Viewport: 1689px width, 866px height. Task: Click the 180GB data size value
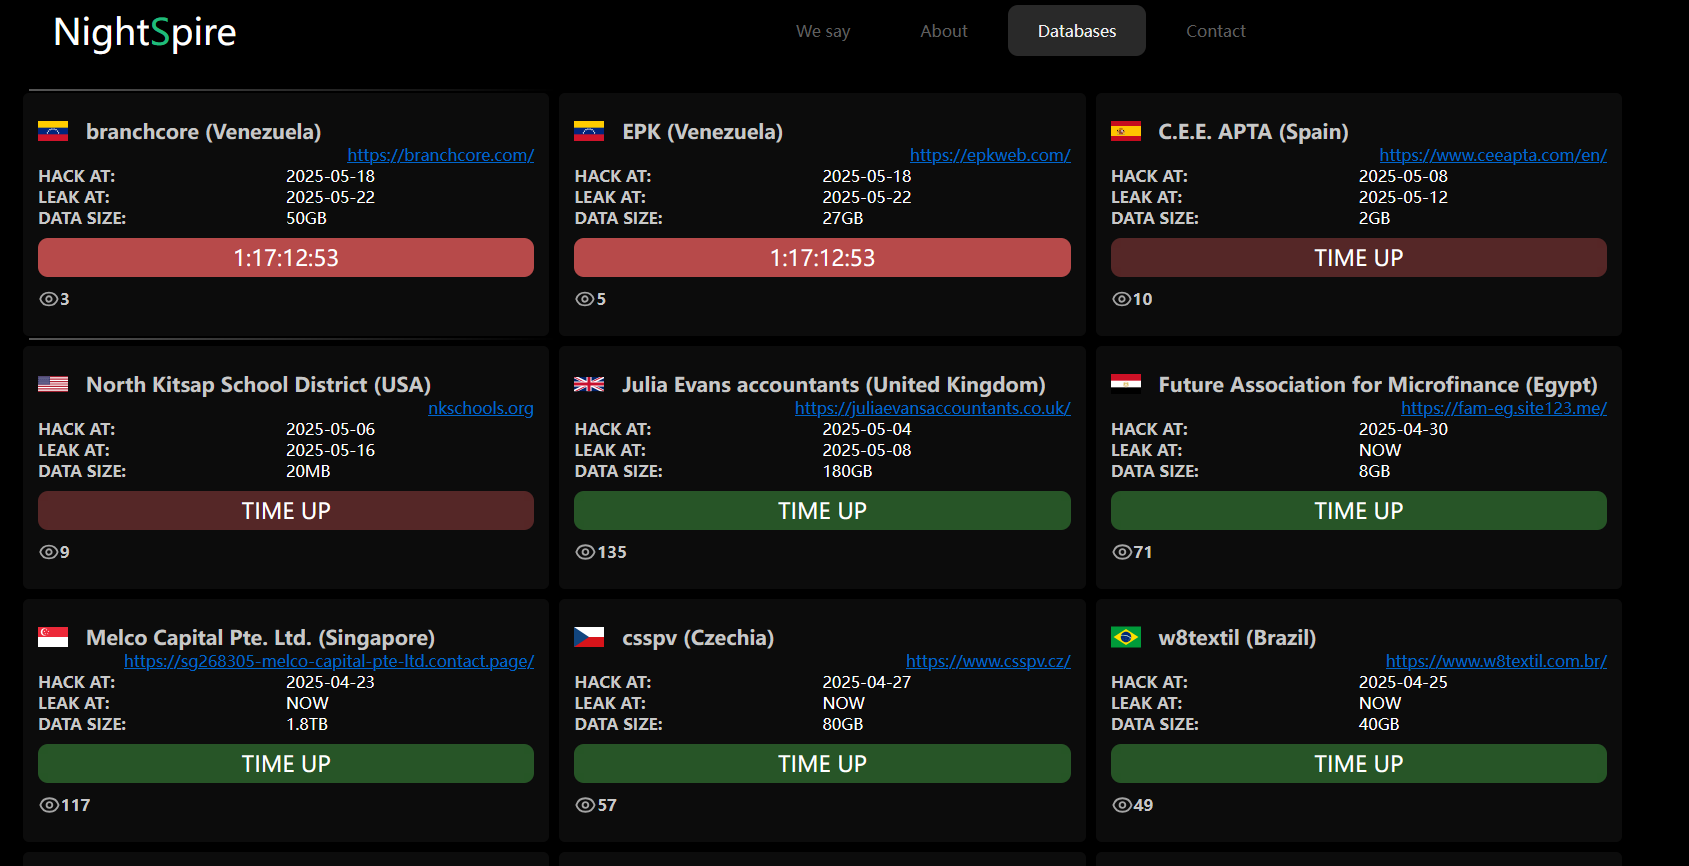[x=847, y=471]
